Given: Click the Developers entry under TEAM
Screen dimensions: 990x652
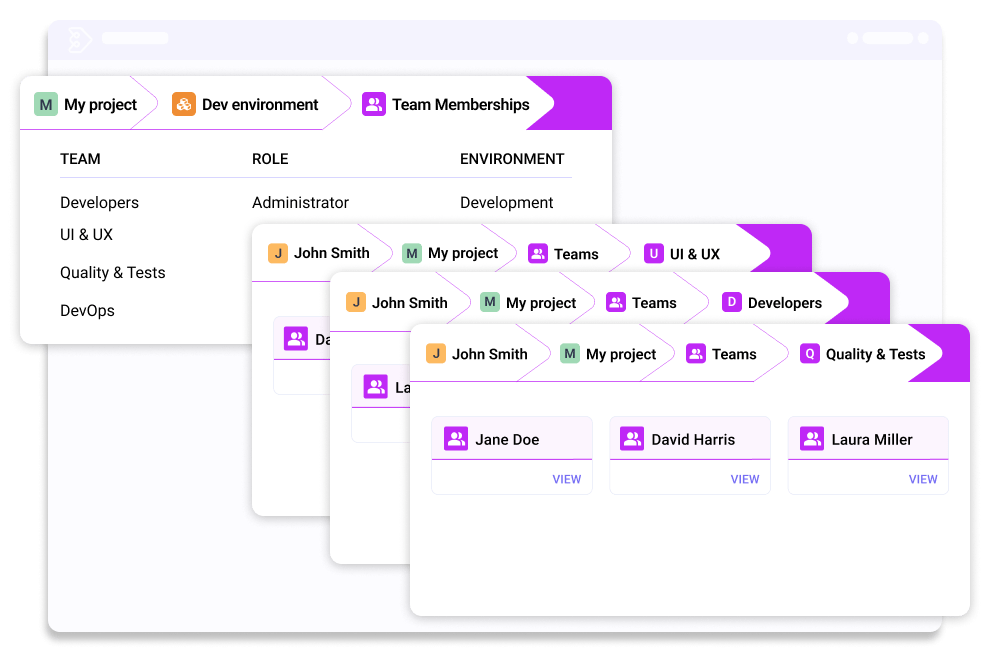Looking at the screenshot, I should pyautogui.click(x=99, y=202).
